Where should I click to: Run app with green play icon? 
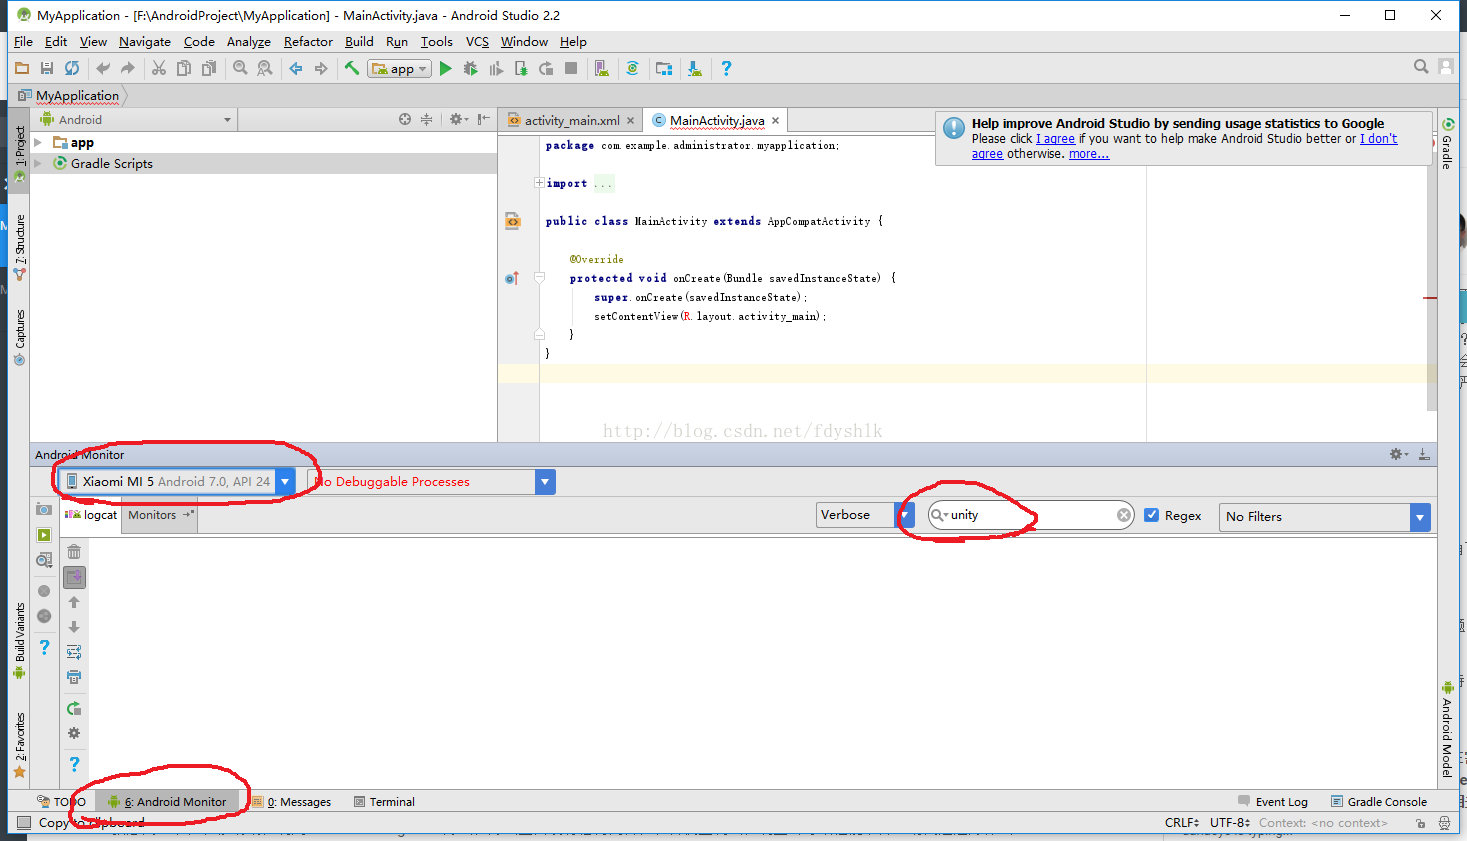click(446, 68)
